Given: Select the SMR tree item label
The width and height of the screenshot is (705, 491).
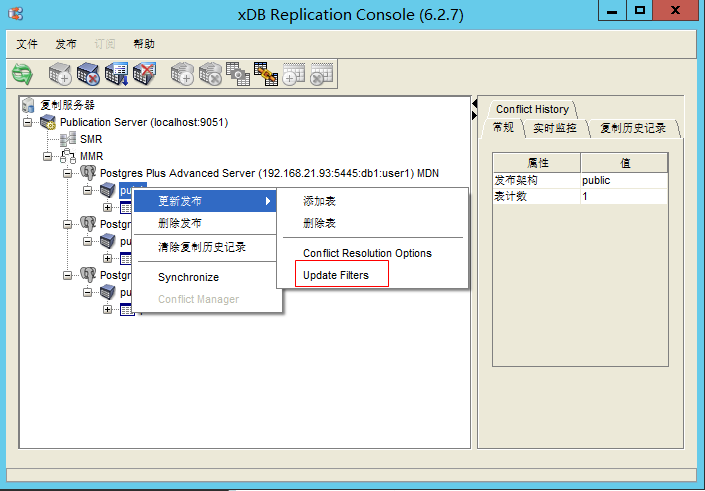Looking at the screenshot, I should pyautogui.click(x=91, y=139).
